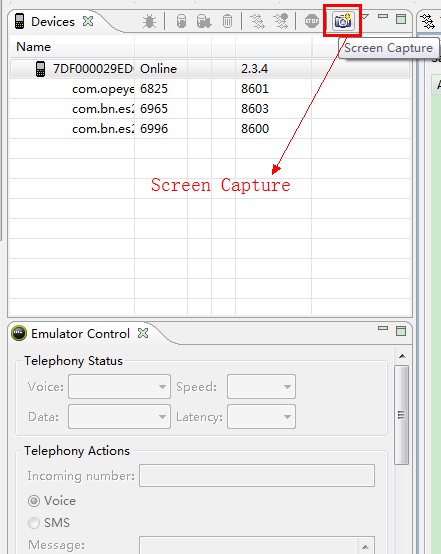Screen dimensions: 441x554
Task: Click the Name column header
Action: coord(72,47)
